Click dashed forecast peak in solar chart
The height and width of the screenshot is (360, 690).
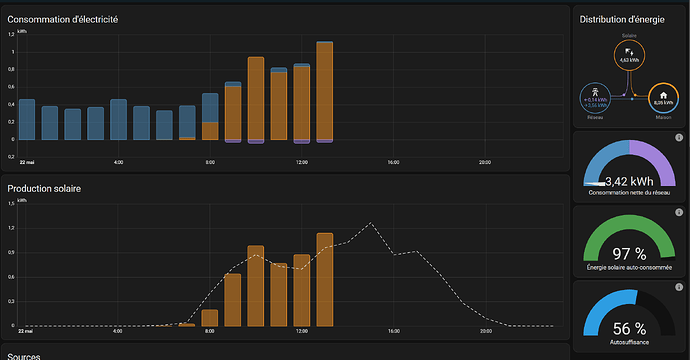click(x=371, y=223)
